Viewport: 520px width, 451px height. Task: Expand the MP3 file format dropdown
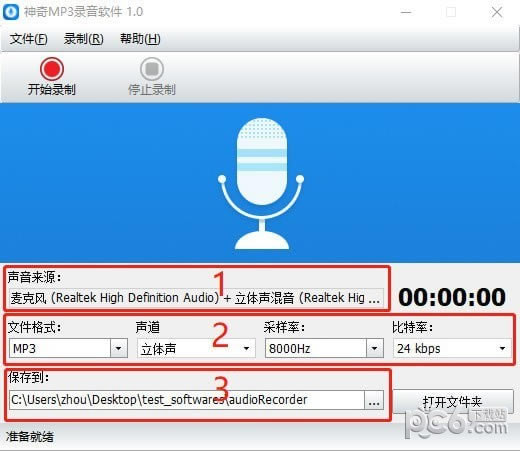pos(118,348)
